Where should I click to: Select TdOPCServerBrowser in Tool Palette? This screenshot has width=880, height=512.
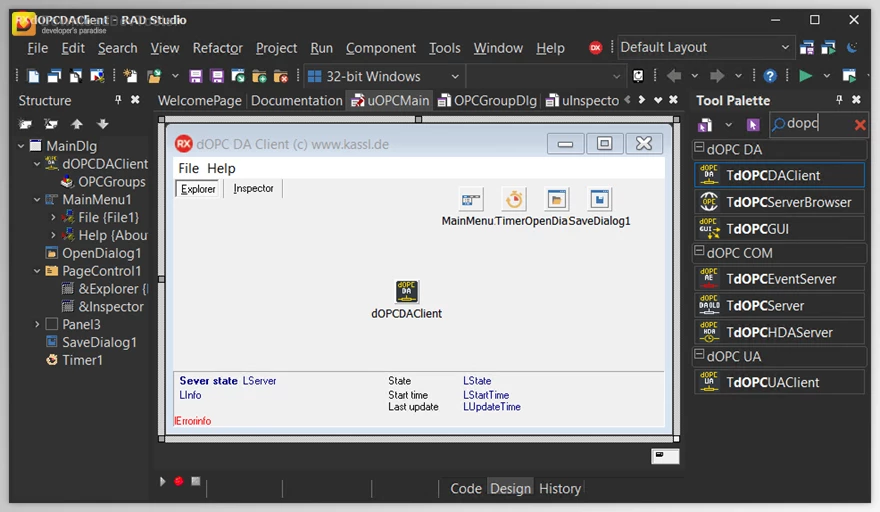(779, 202)
